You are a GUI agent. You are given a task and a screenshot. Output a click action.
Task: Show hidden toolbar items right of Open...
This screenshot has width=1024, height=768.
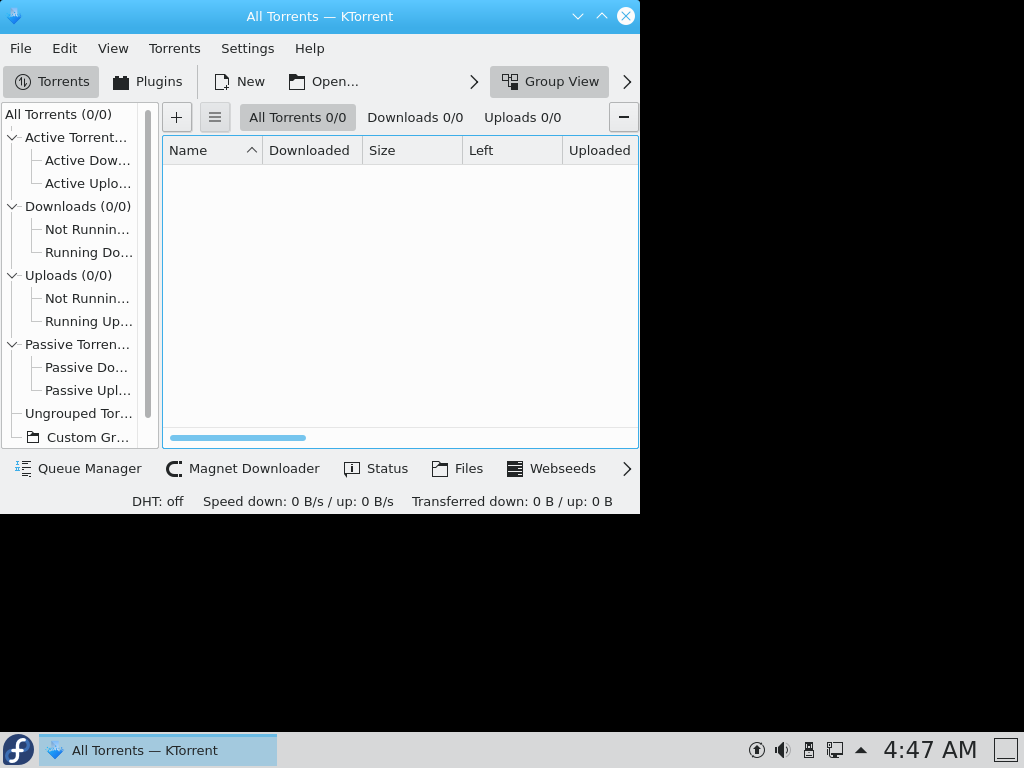click(474, 82)
